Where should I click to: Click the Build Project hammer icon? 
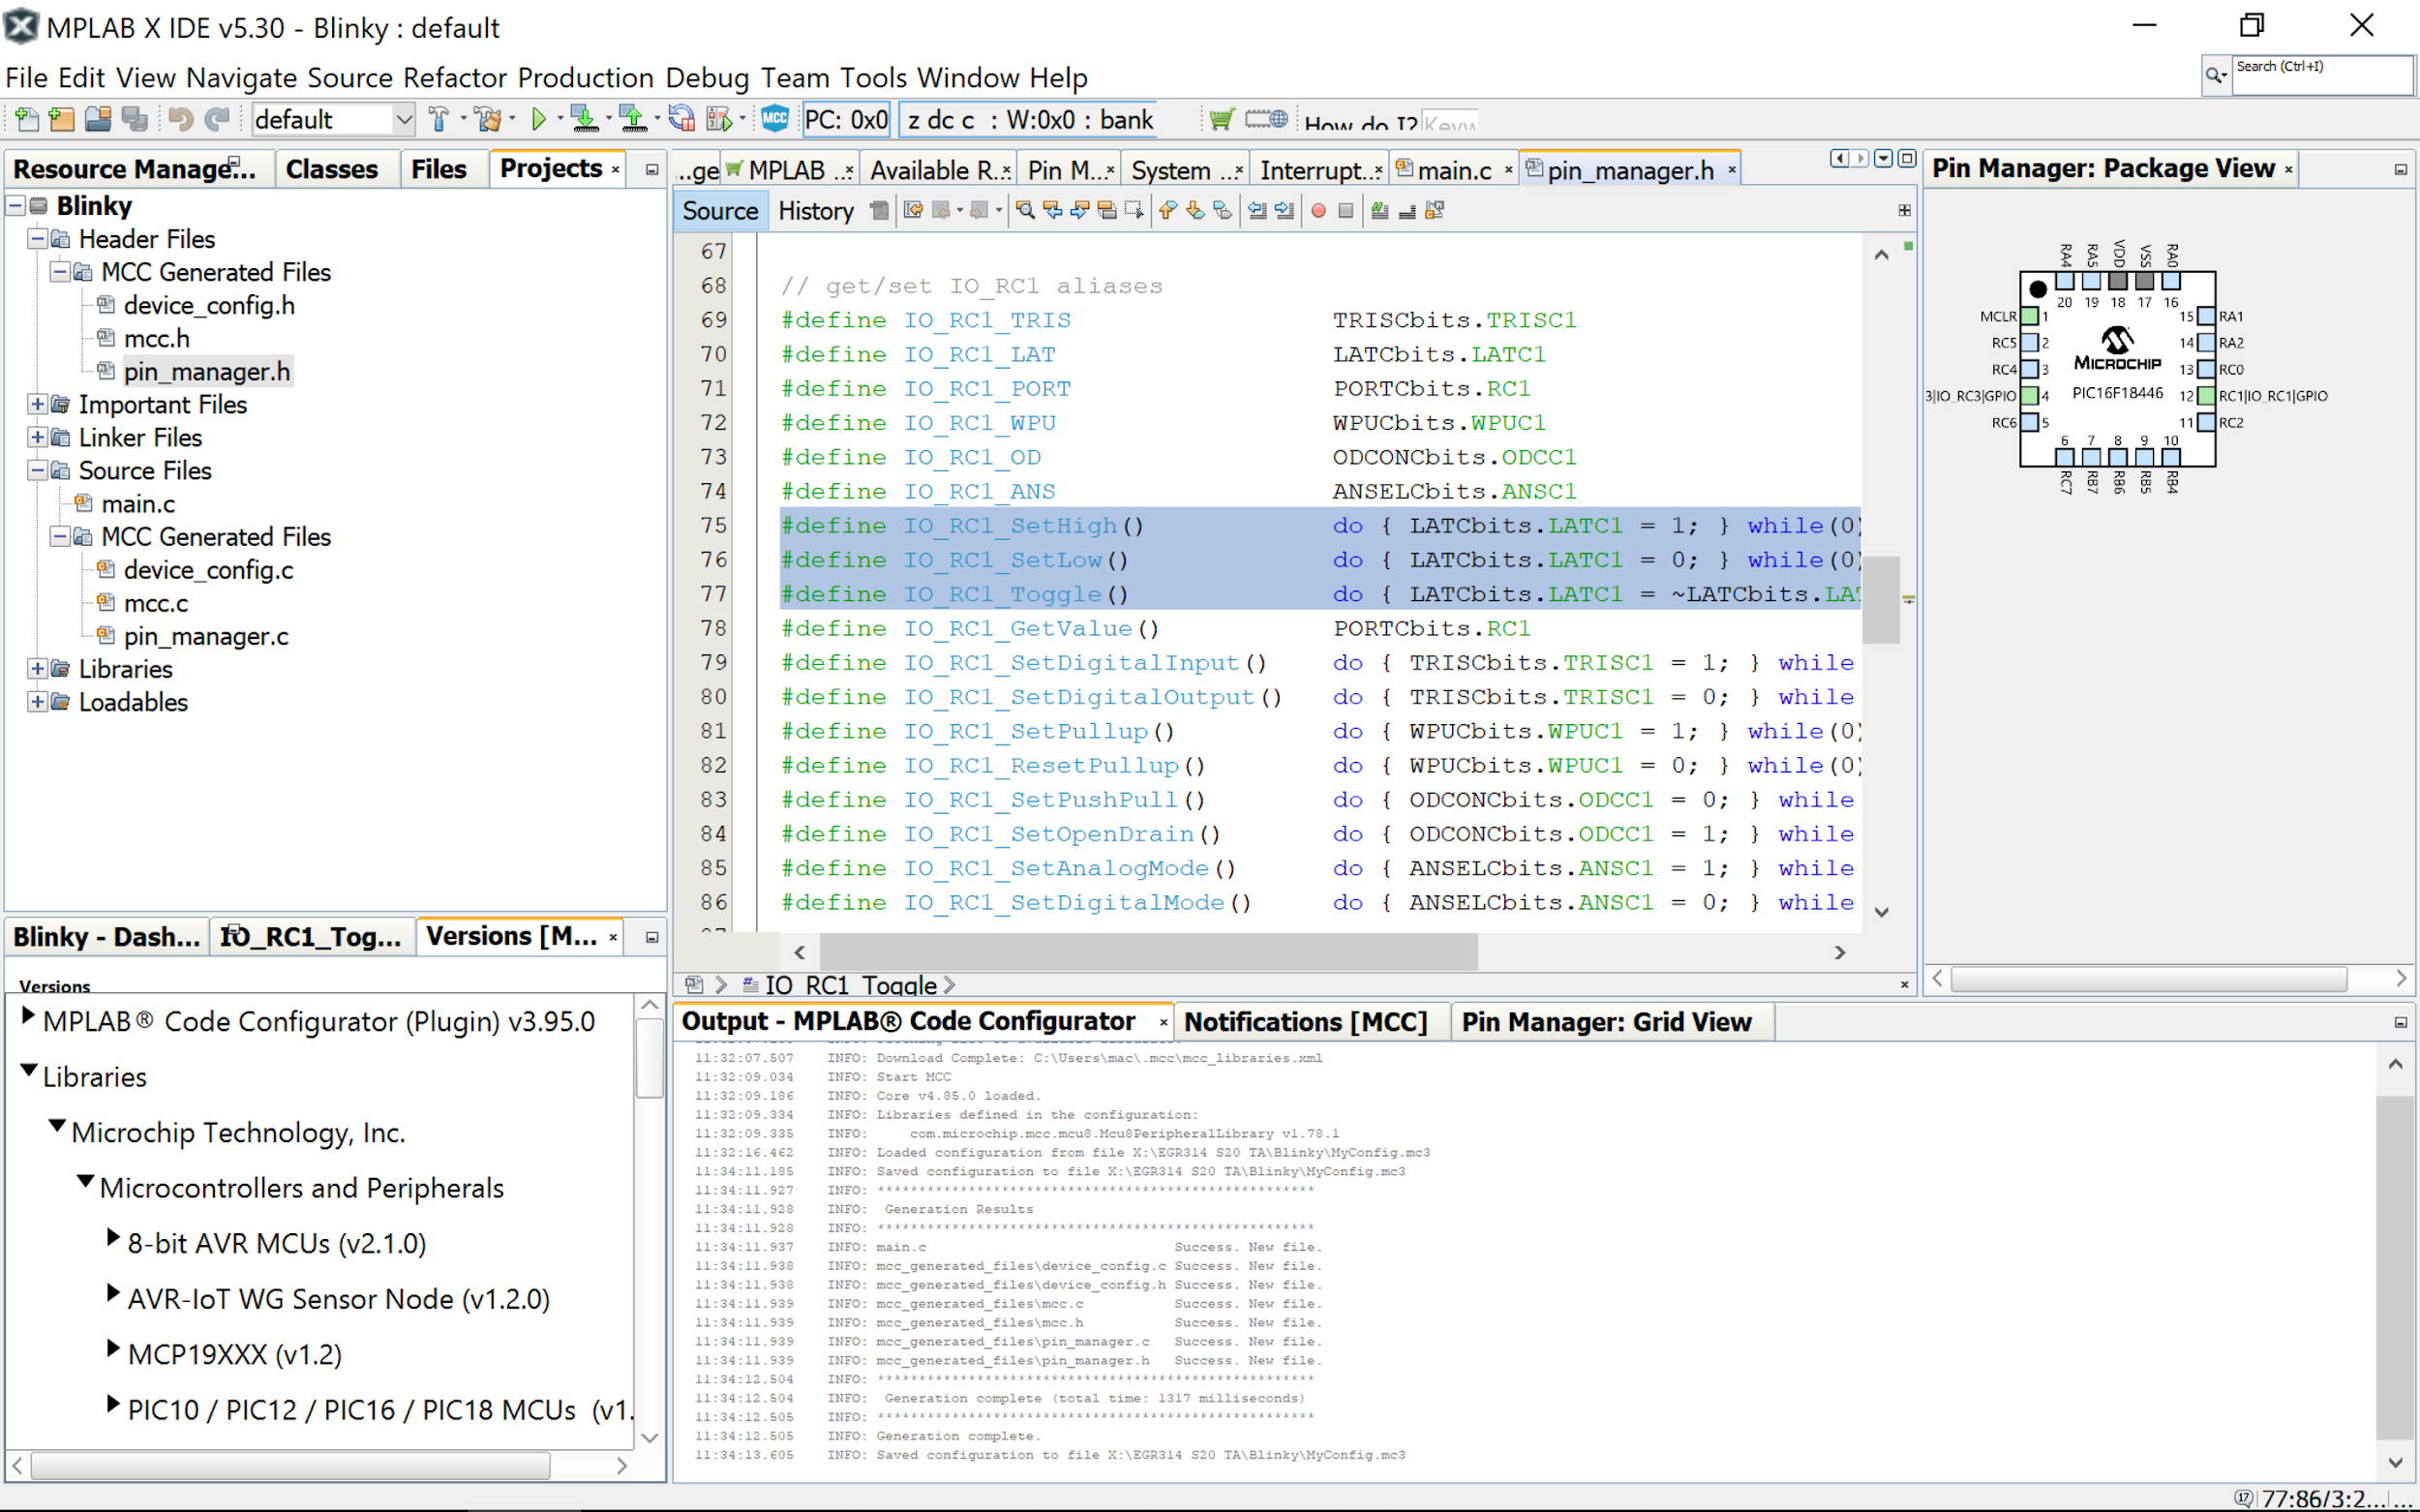point(438,120)
